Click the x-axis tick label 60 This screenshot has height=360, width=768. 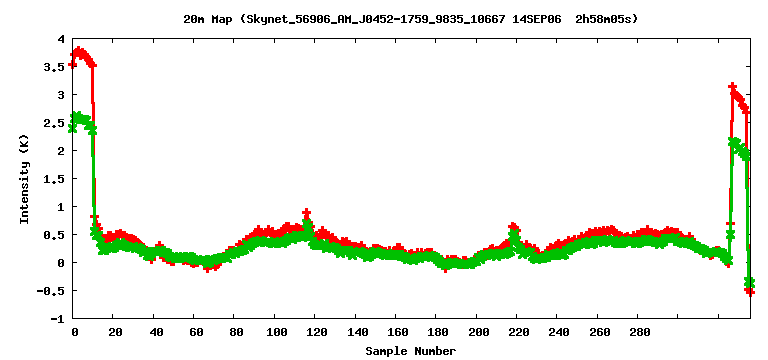[194, 332]
